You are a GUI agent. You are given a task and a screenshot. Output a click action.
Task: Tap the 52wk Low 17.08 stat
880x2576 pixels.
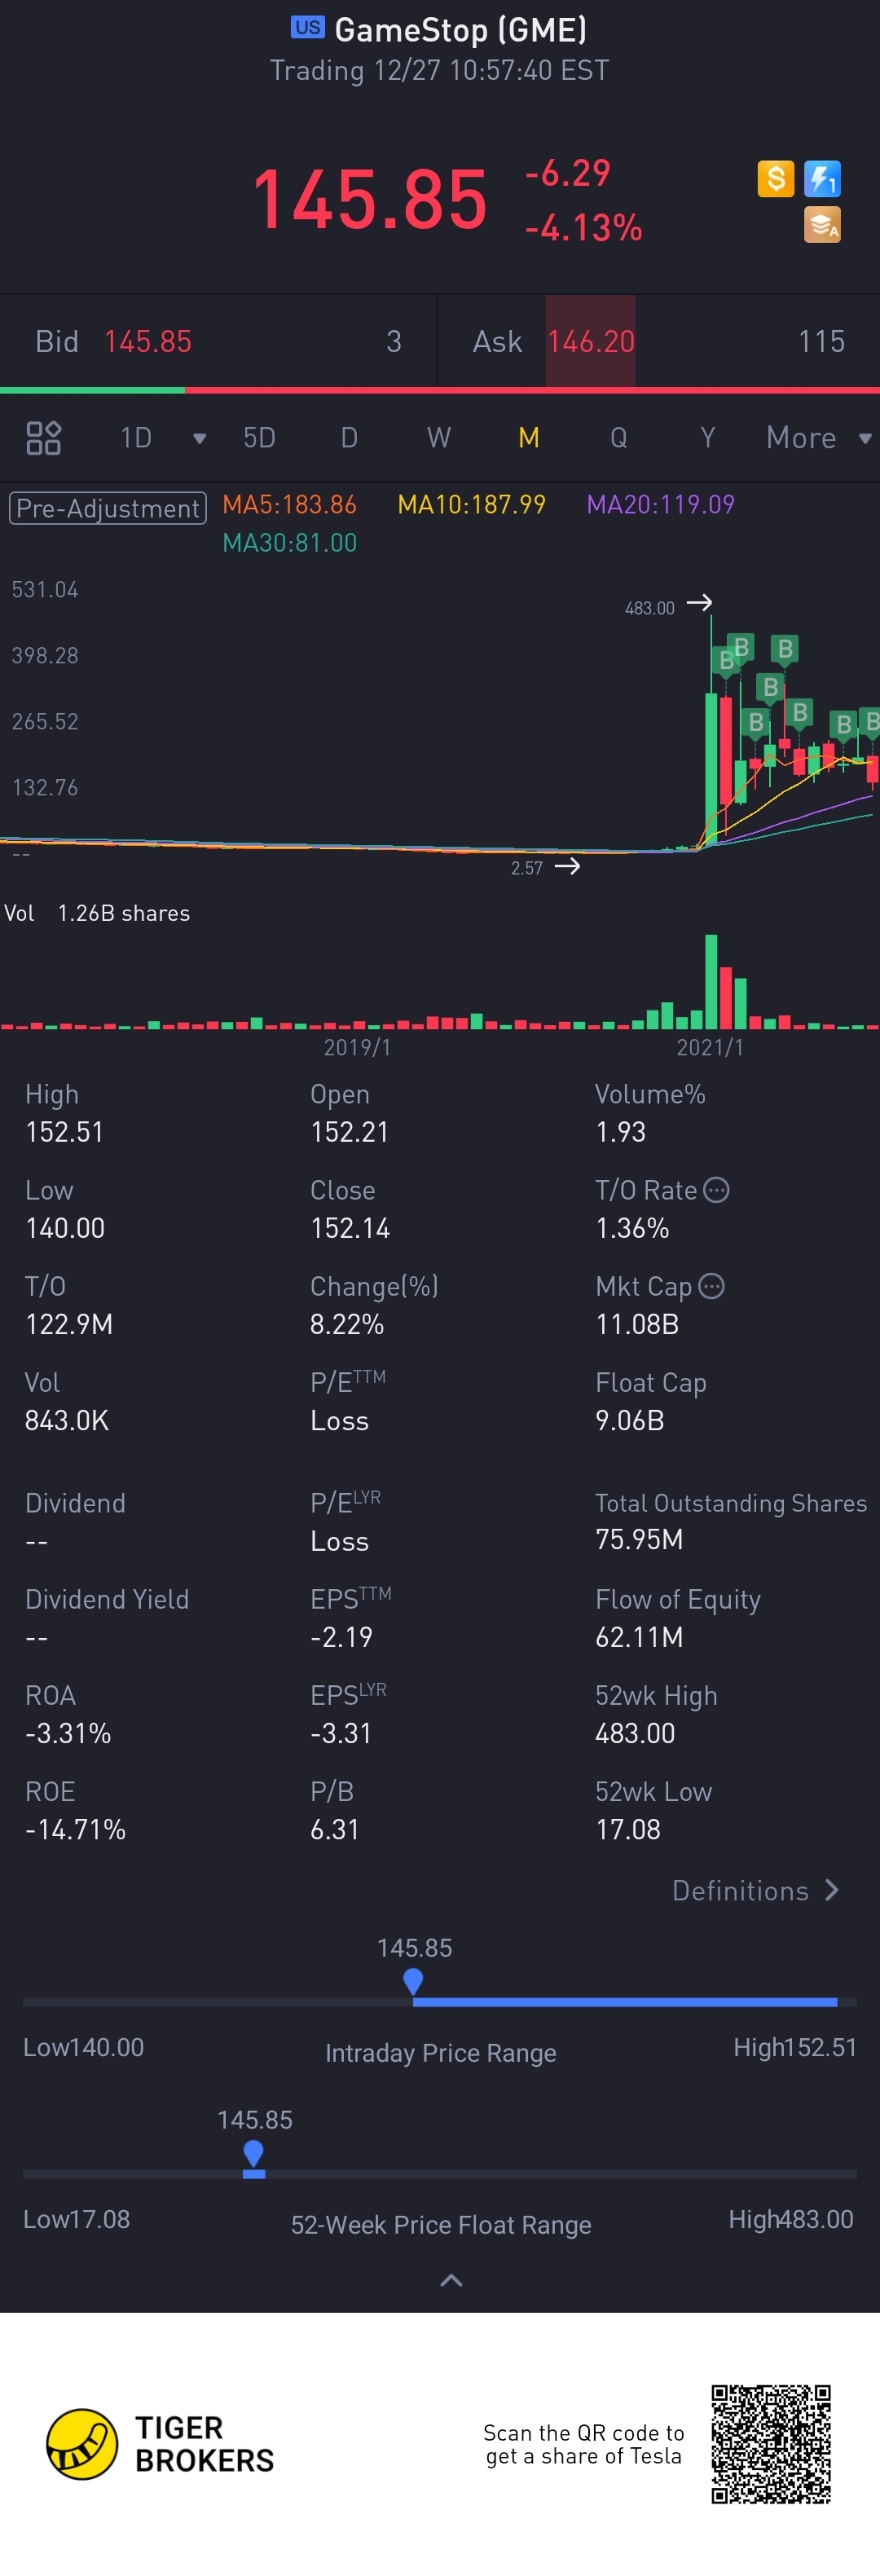point(628,1829)
